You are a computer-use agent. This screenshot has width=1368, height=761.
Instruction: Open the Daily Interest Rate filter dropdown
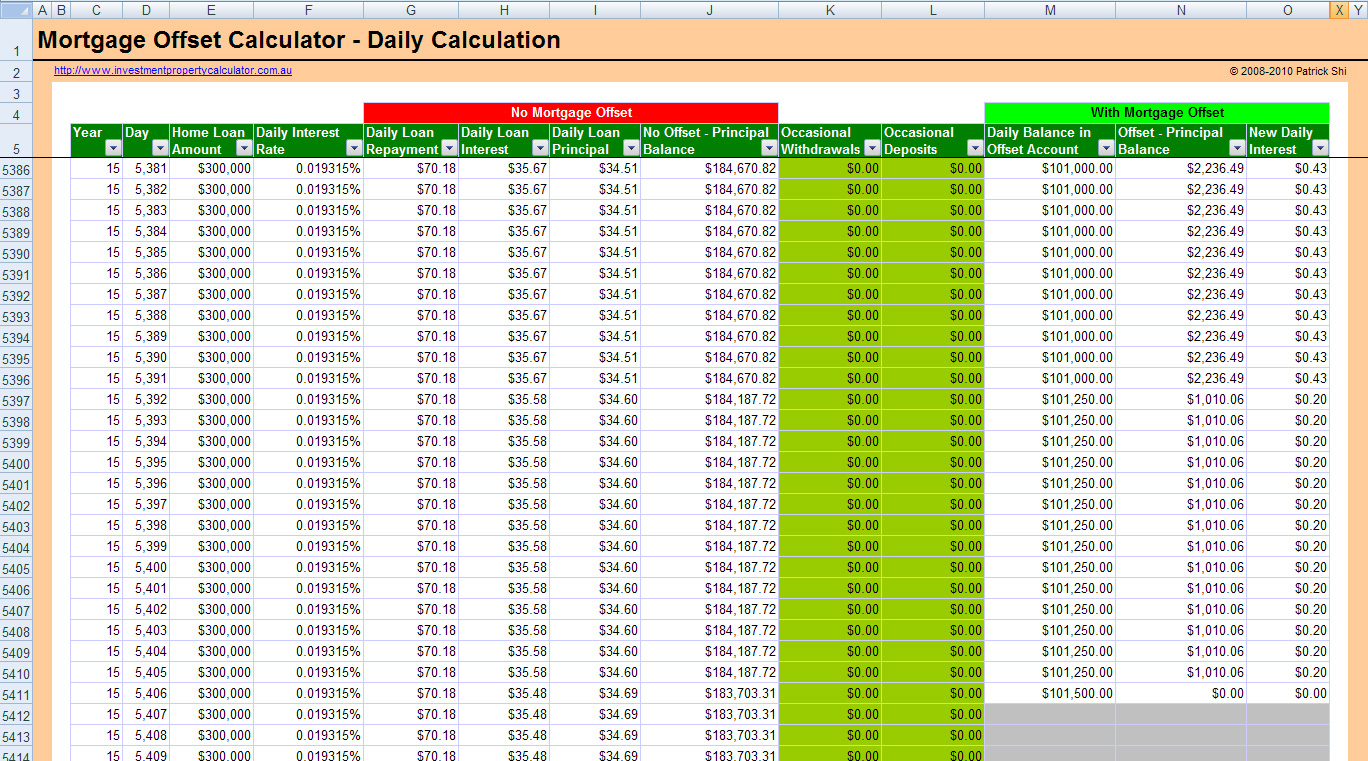click(353, 148)
